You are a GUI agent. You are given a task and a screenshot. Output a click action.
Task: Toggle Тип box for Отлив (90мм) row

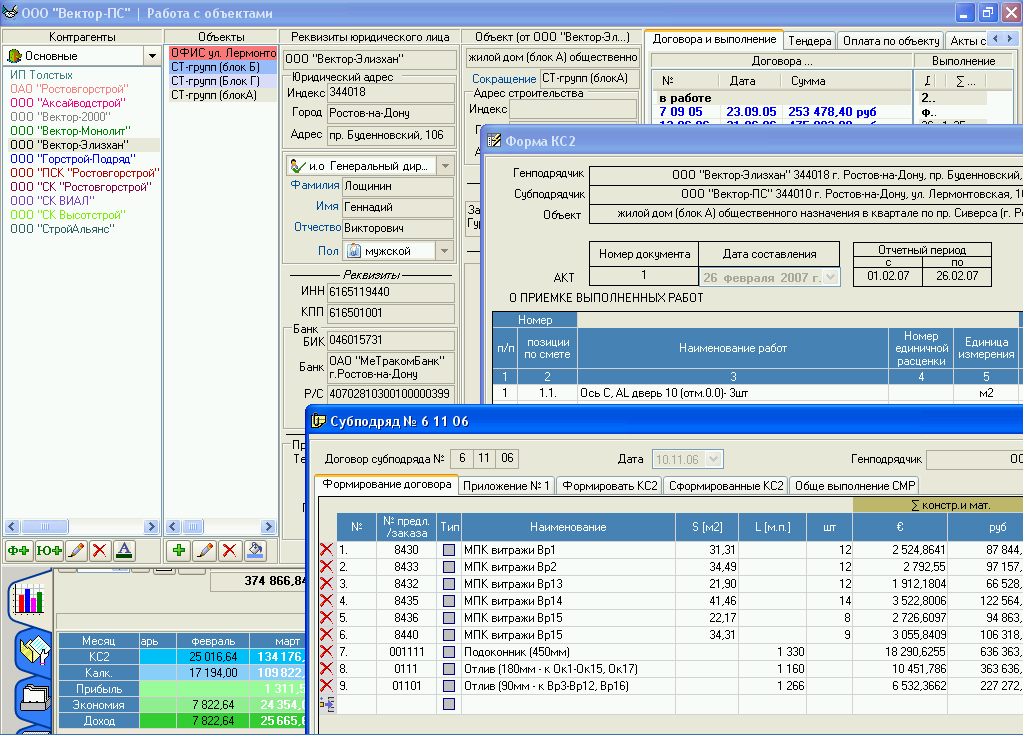449,685
